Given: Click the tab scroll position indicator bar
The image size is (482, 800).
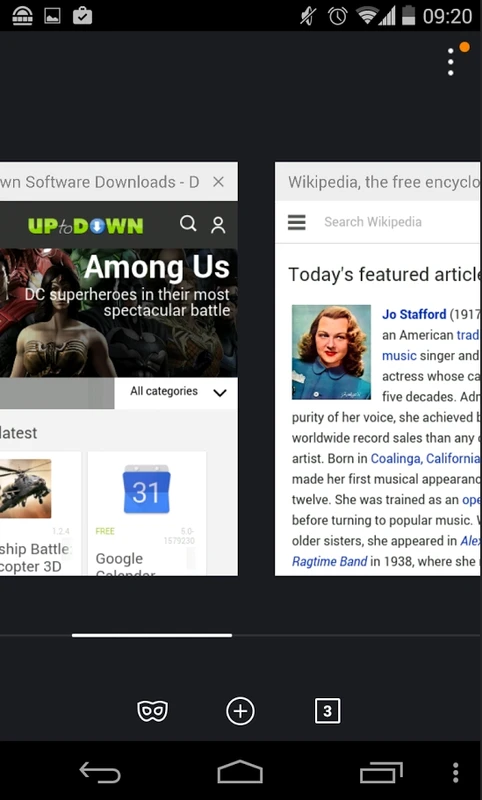Looking at the screenshot, I should tap(152, 635).
